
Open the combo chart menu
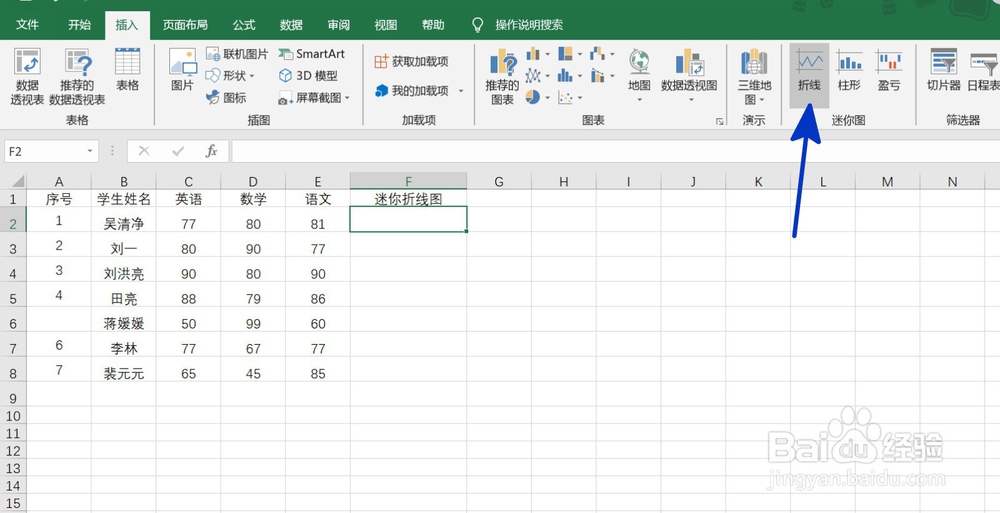(x=602, y=76)
